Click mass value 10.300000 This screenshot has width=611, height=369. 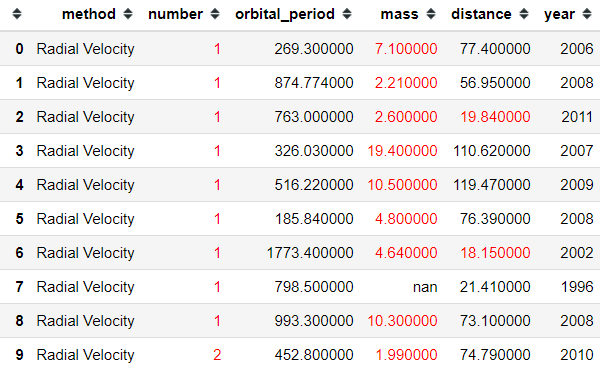coord(402,320)
